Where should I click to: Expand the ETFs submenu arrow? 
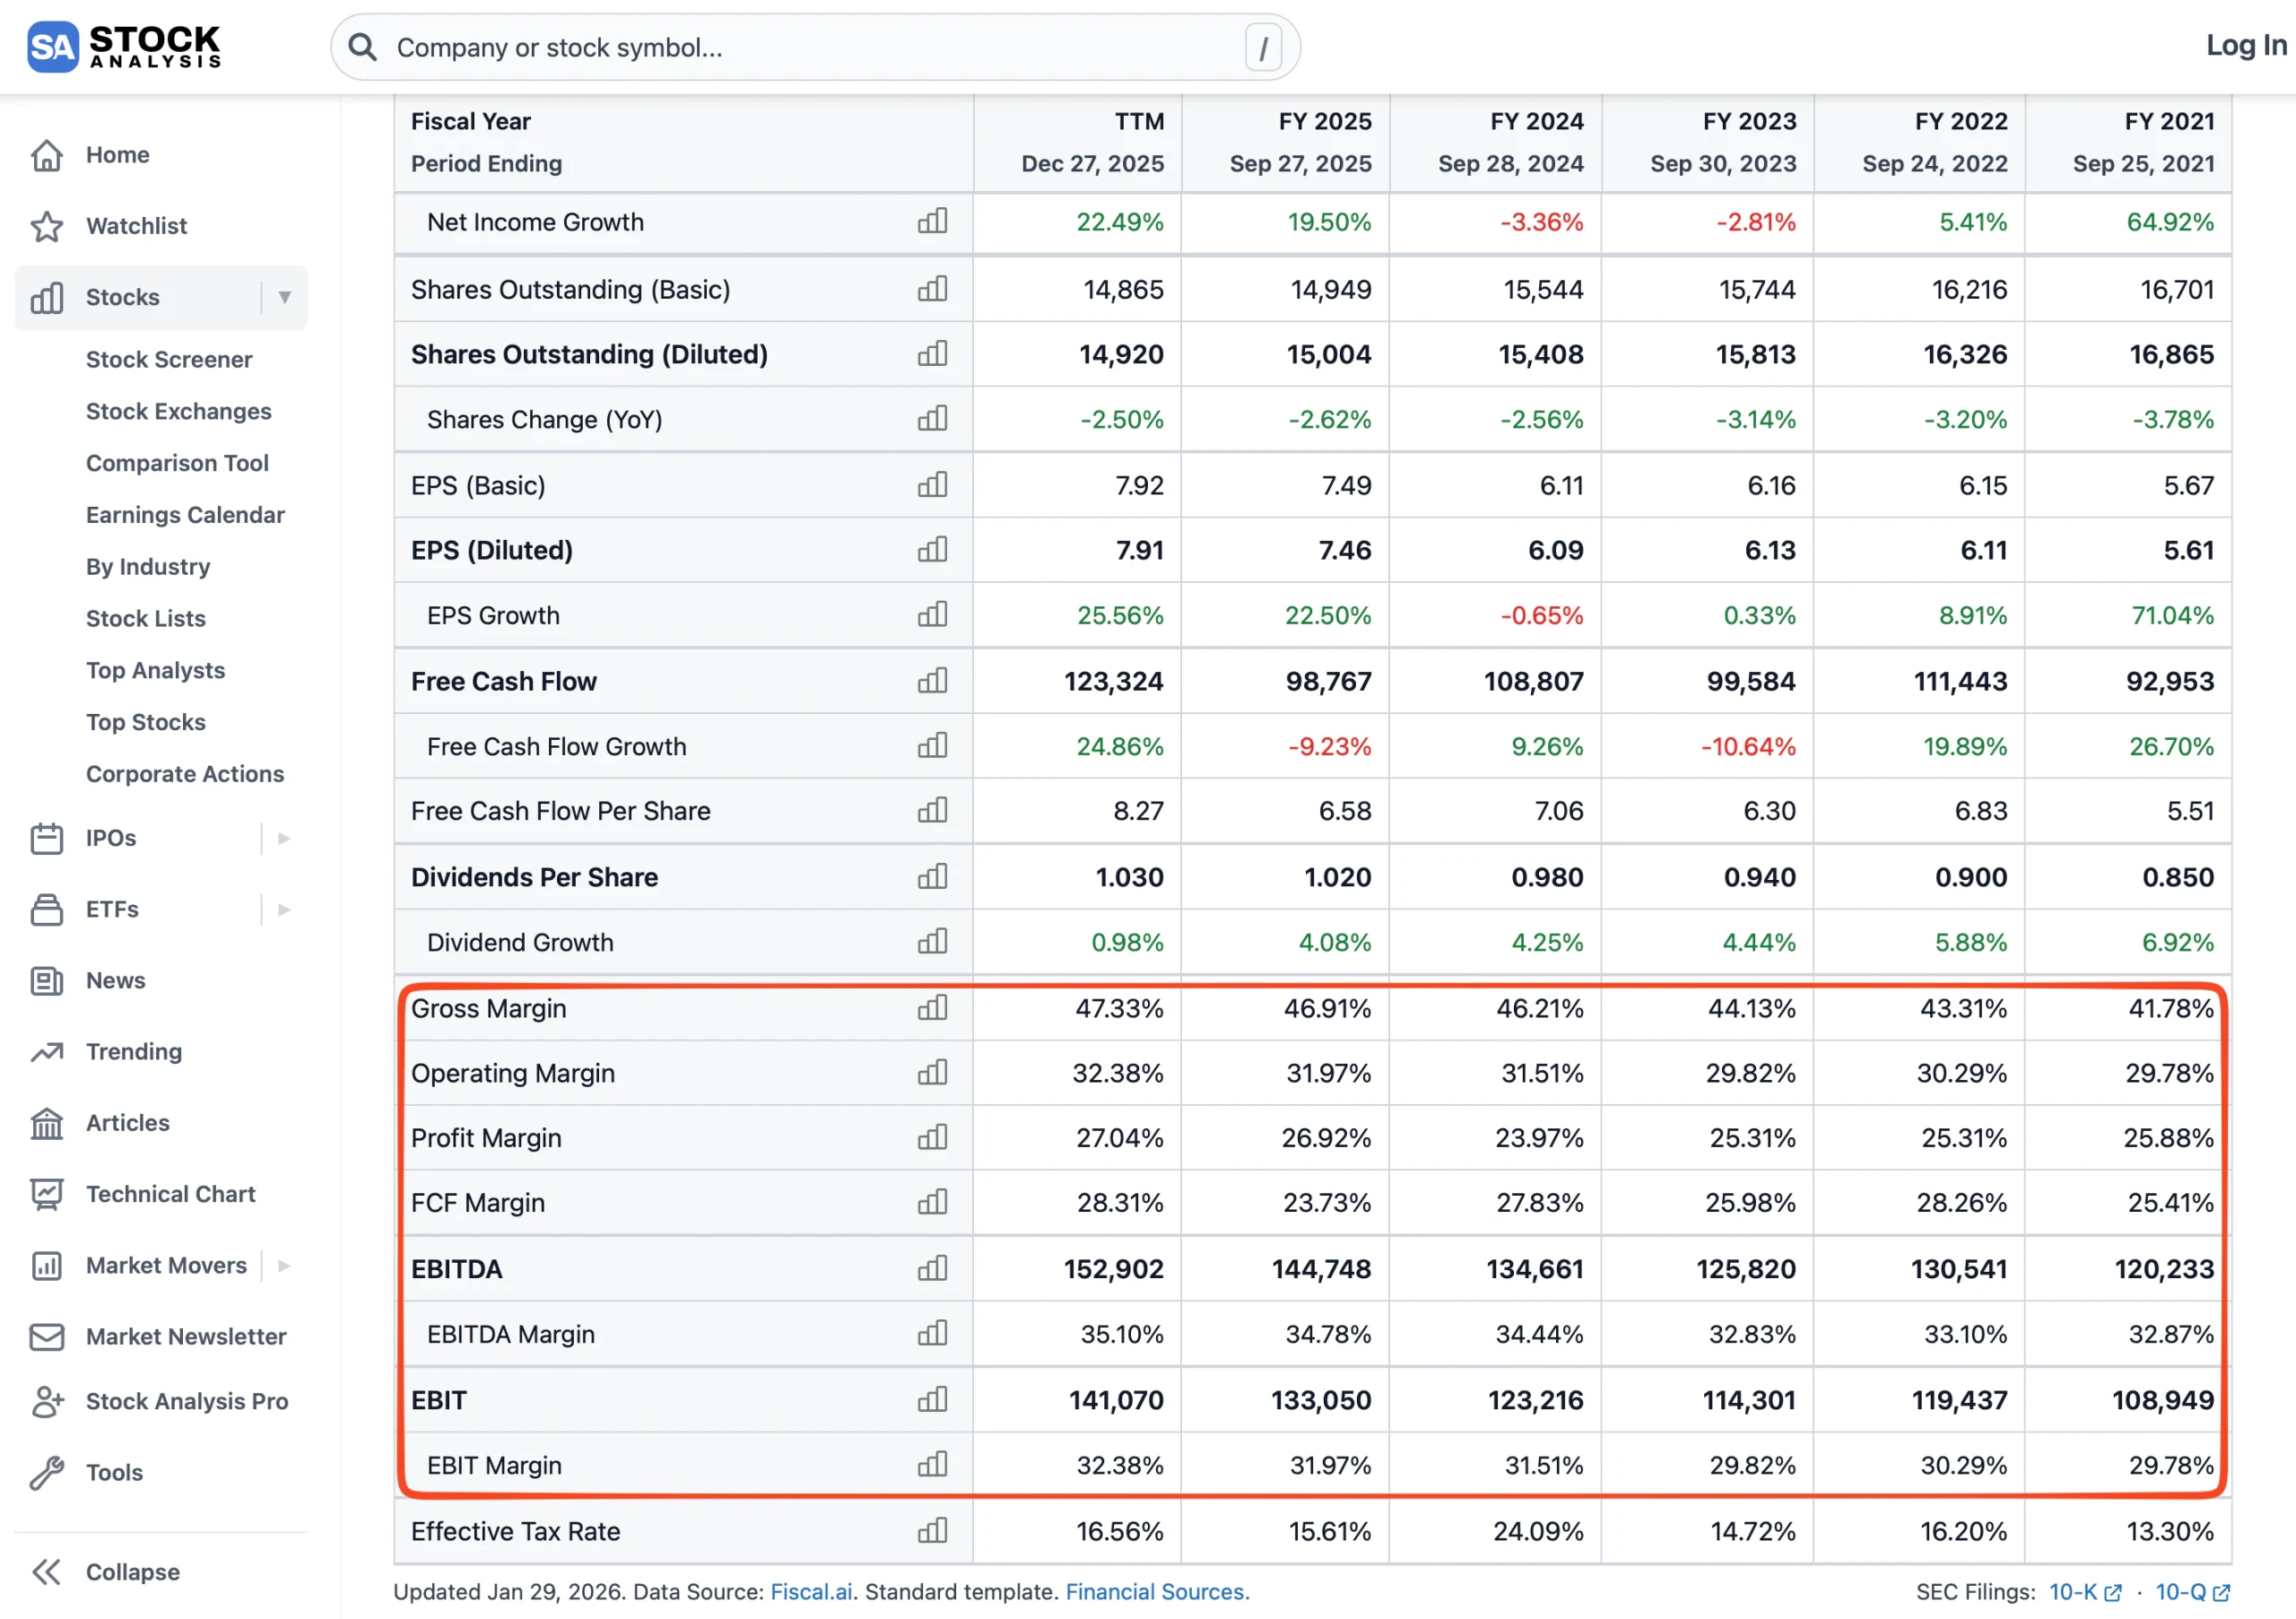[284, 909]
